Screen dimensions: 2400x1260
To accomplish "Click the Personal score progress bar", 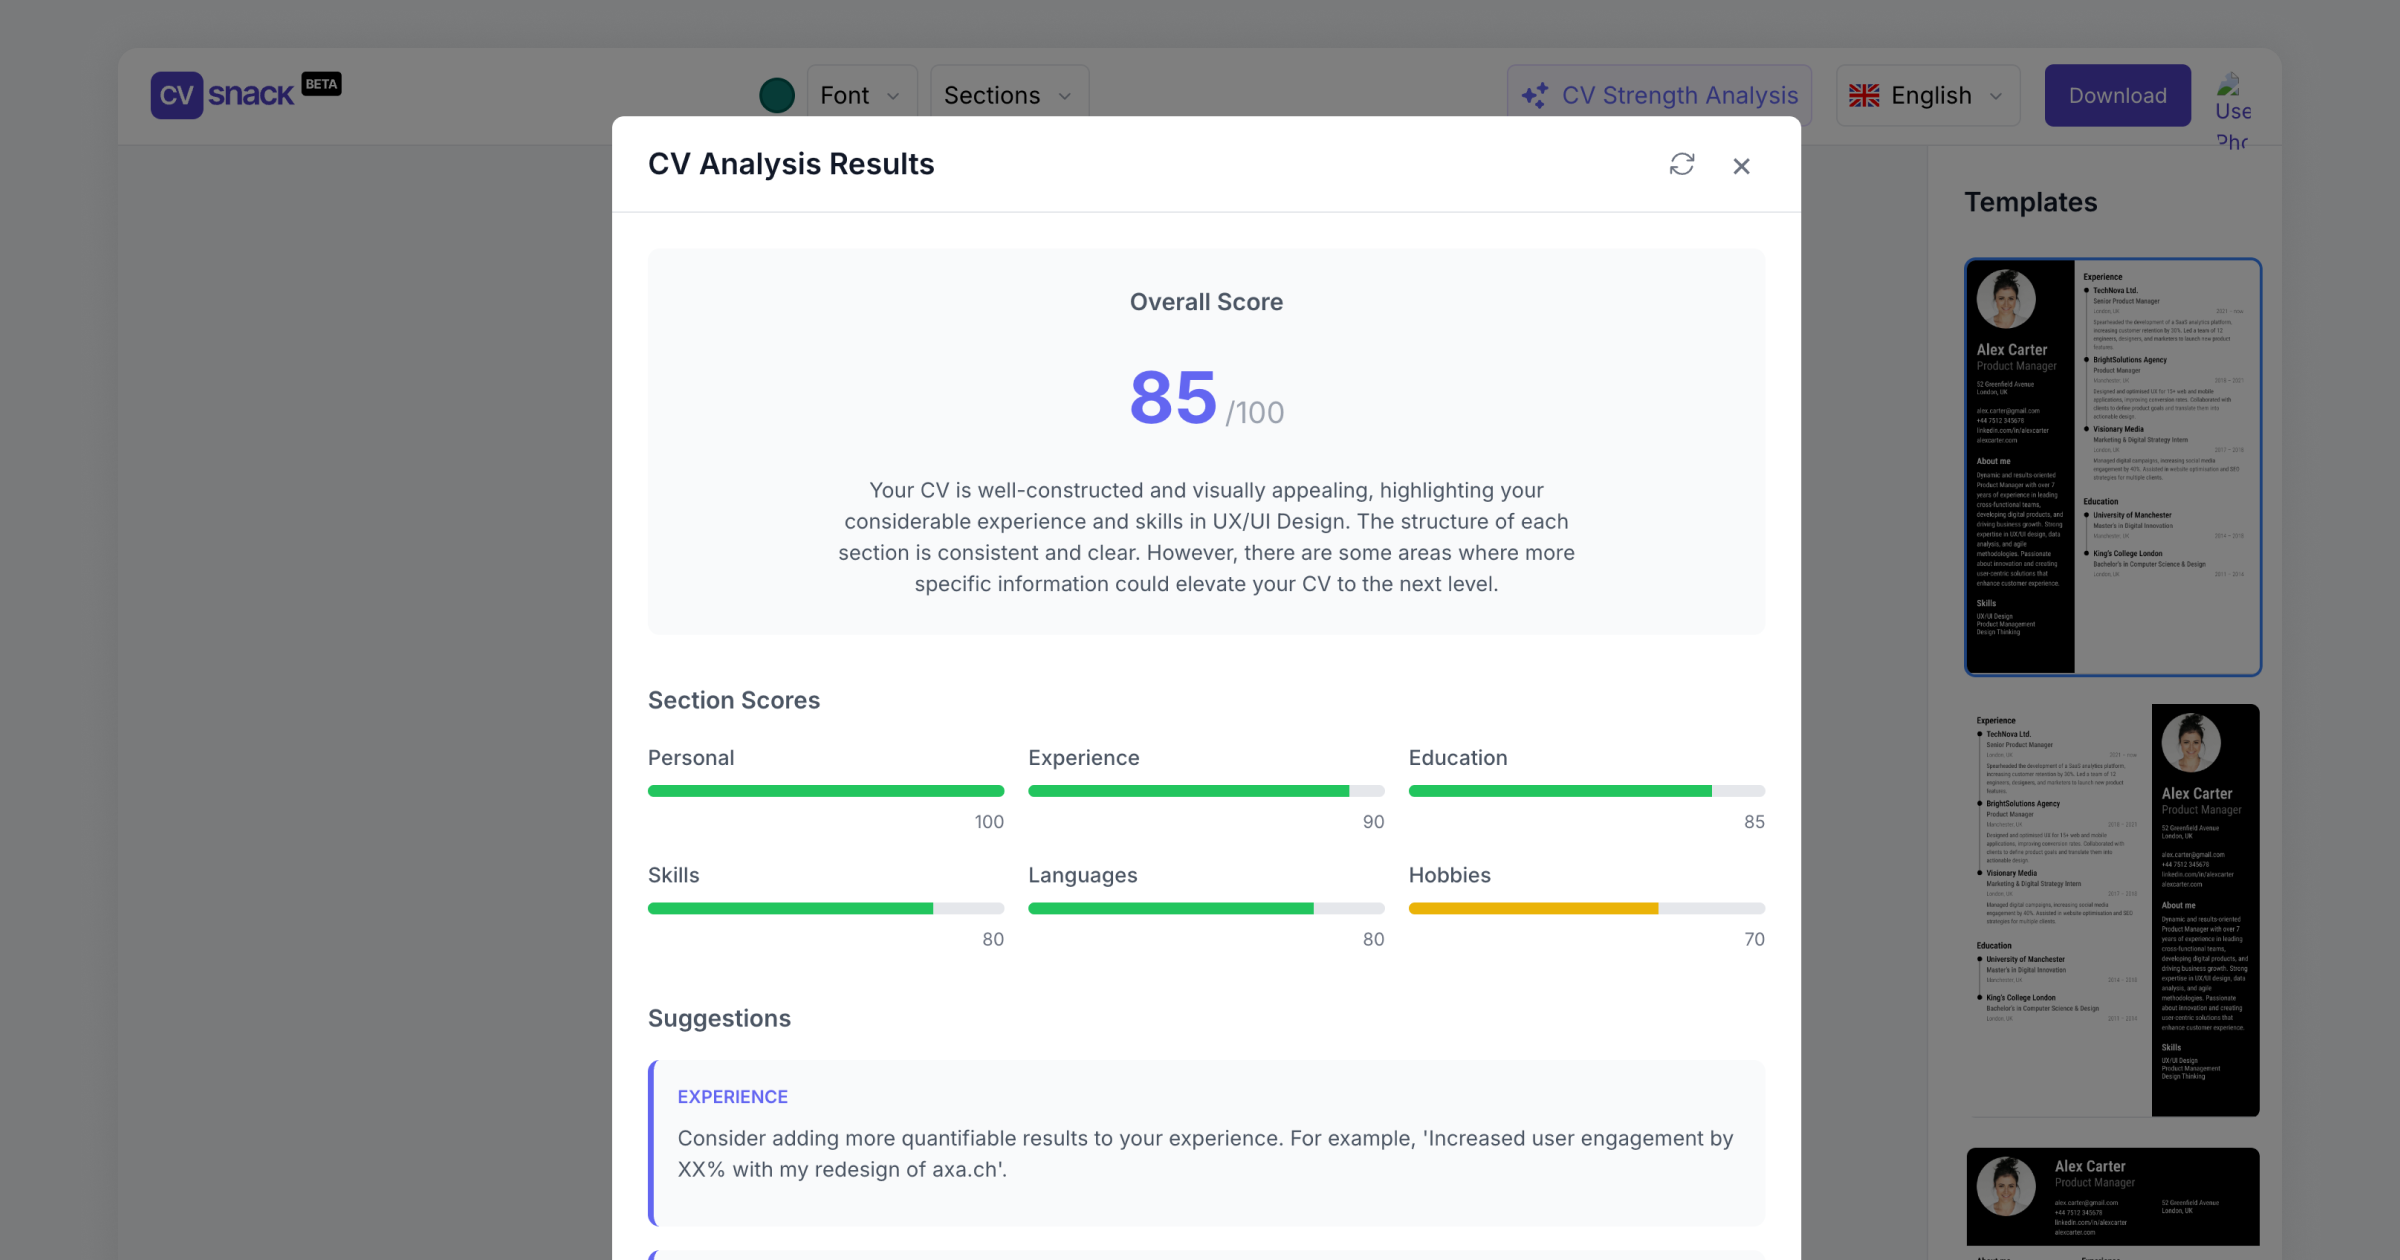I will click(826, 791).
